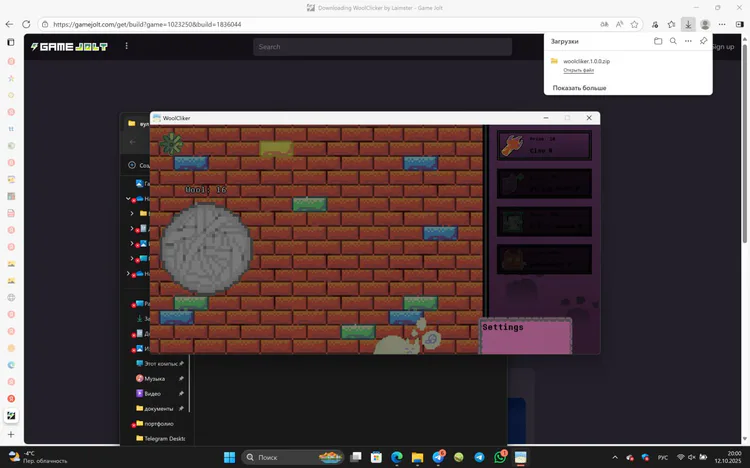Open документы folder in Explorer sidebar

158,409
